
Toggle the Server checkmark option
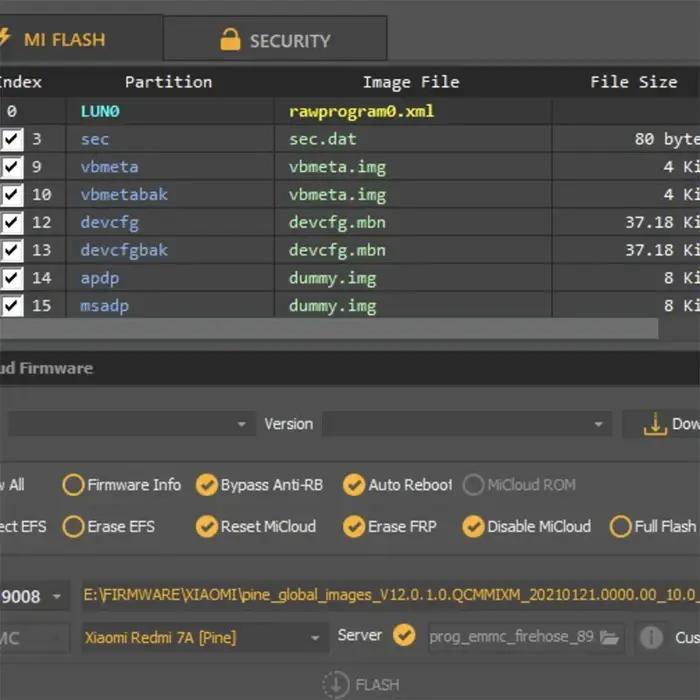[x=404, y=635]
